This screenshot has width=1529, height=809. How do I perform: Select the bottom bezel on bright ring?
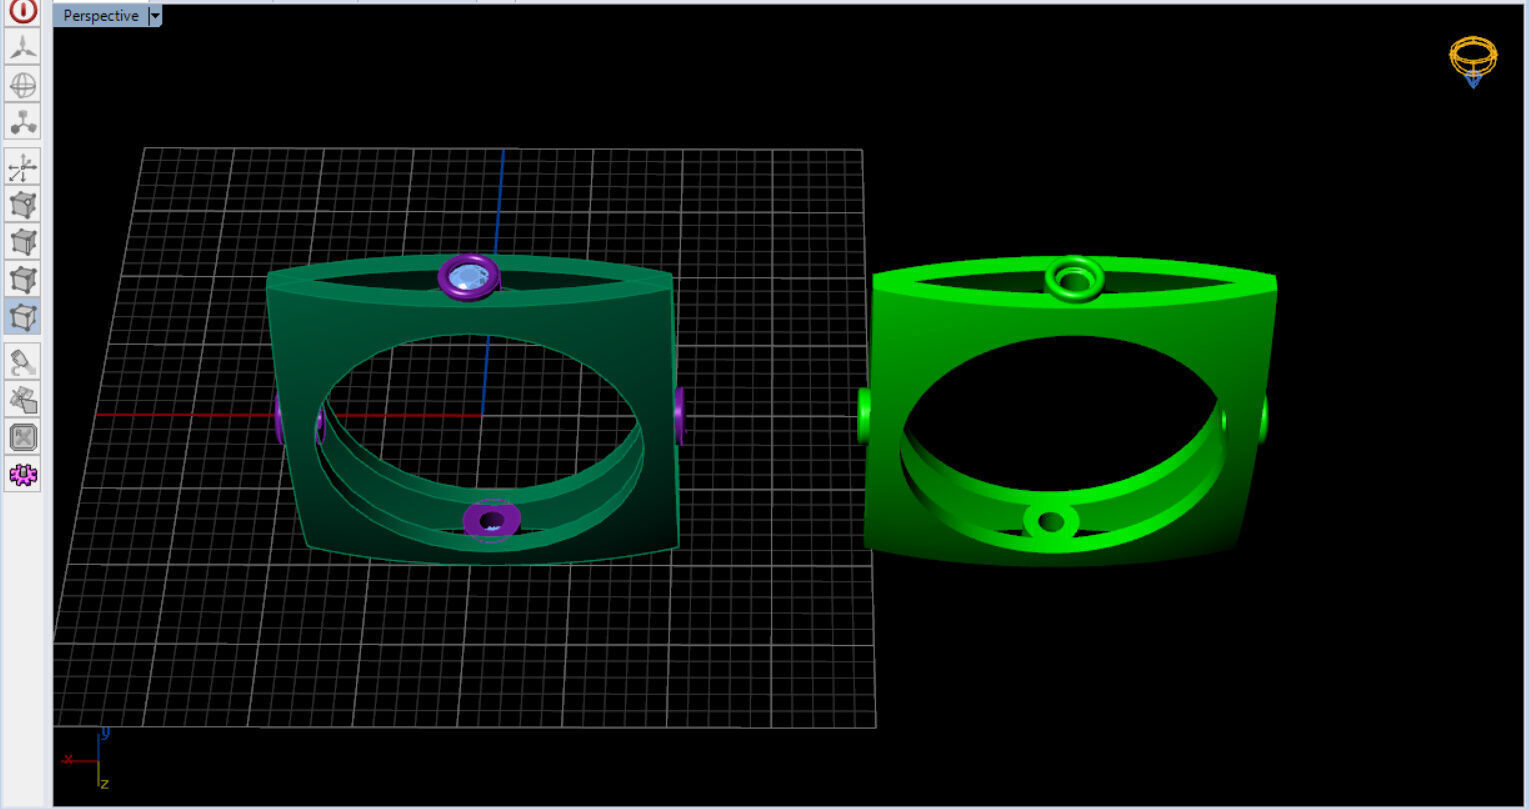tap(1051, 521)
